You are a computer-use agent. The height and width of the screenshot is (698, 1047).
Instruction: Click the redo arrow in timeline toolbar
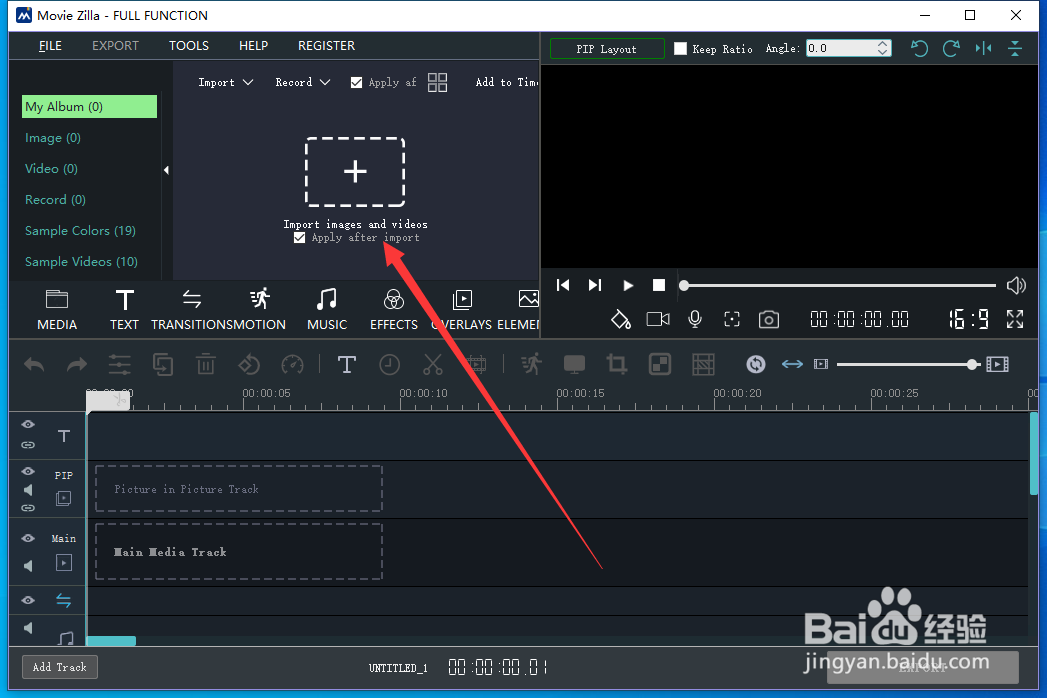[77, 365]
